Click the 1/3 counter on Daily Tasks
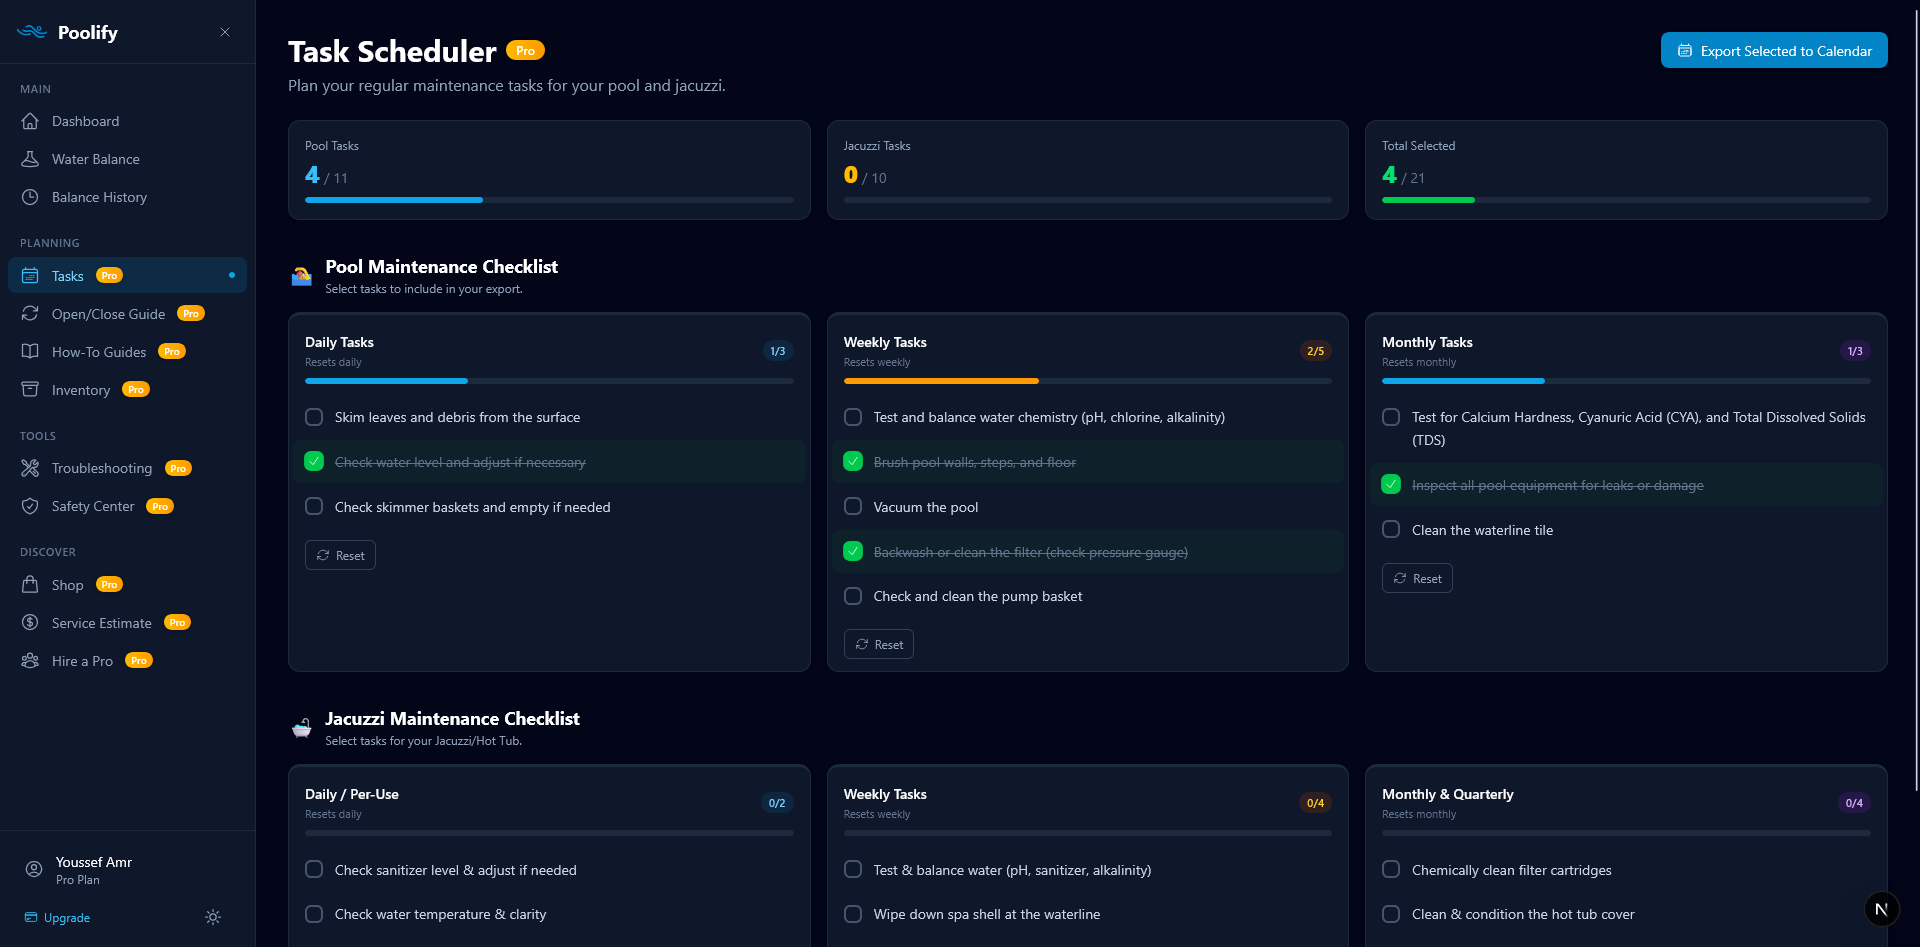Image resolution: width=1920 pixels, height=947 pixels. click(x=777, y=351)
